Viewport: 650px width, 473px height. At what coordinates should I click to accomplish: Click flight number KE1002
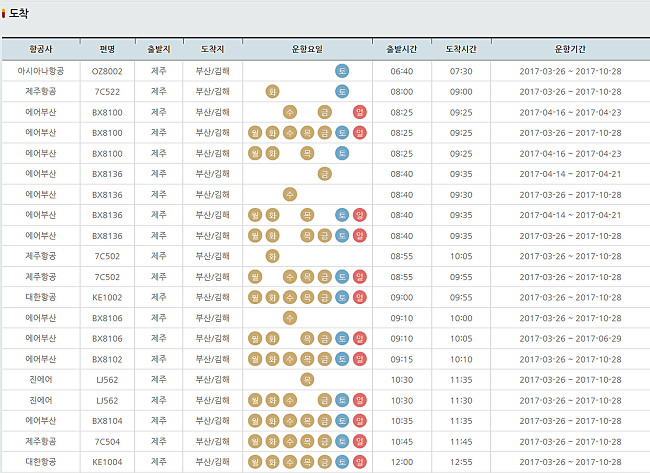[x=107, y=297]
